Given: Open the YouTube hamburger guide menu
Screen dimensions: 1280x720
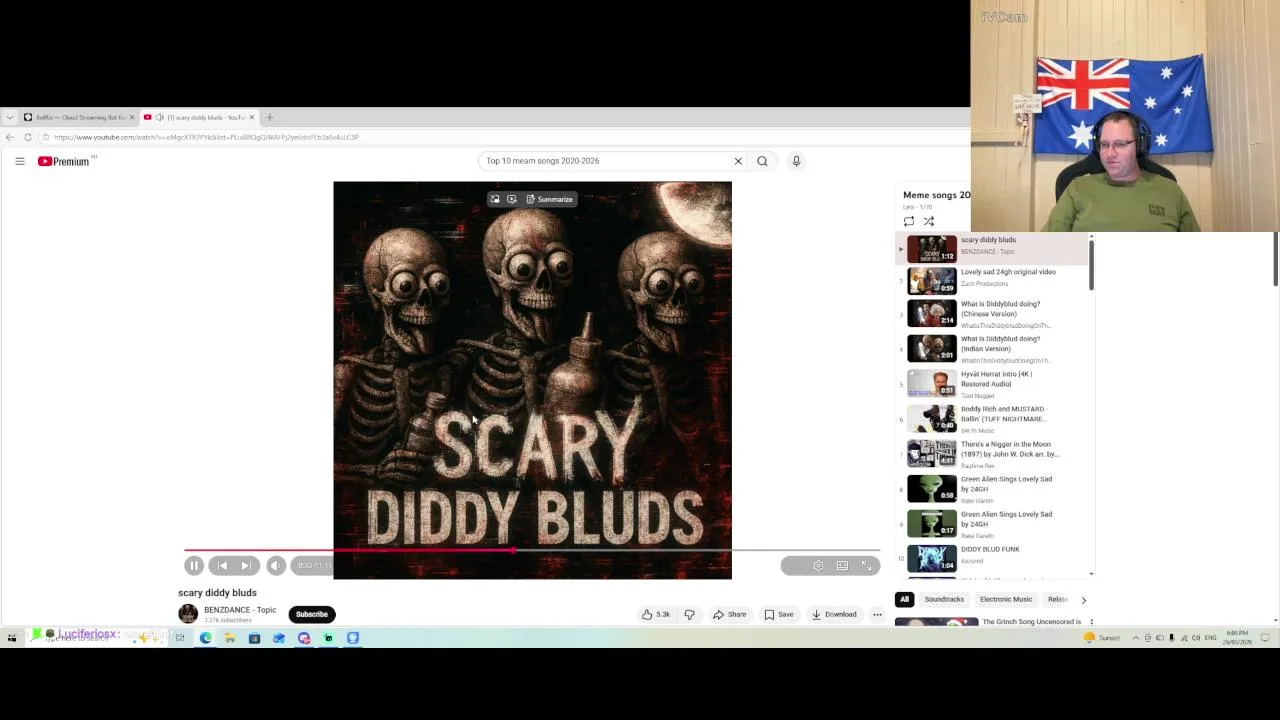Looking at the screenshot, I should pos(19,161).
